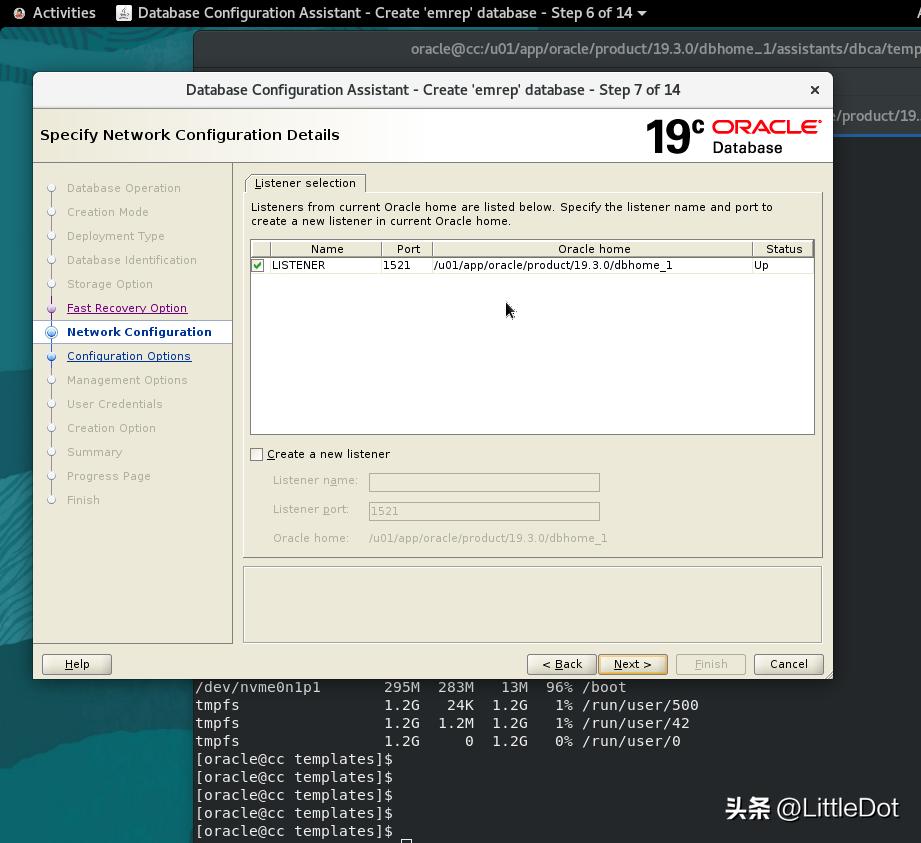This screenshot has height=843, width=921.
Task: Select User Credentials step label
Action: pyautogui.click(x=115, y=404)
